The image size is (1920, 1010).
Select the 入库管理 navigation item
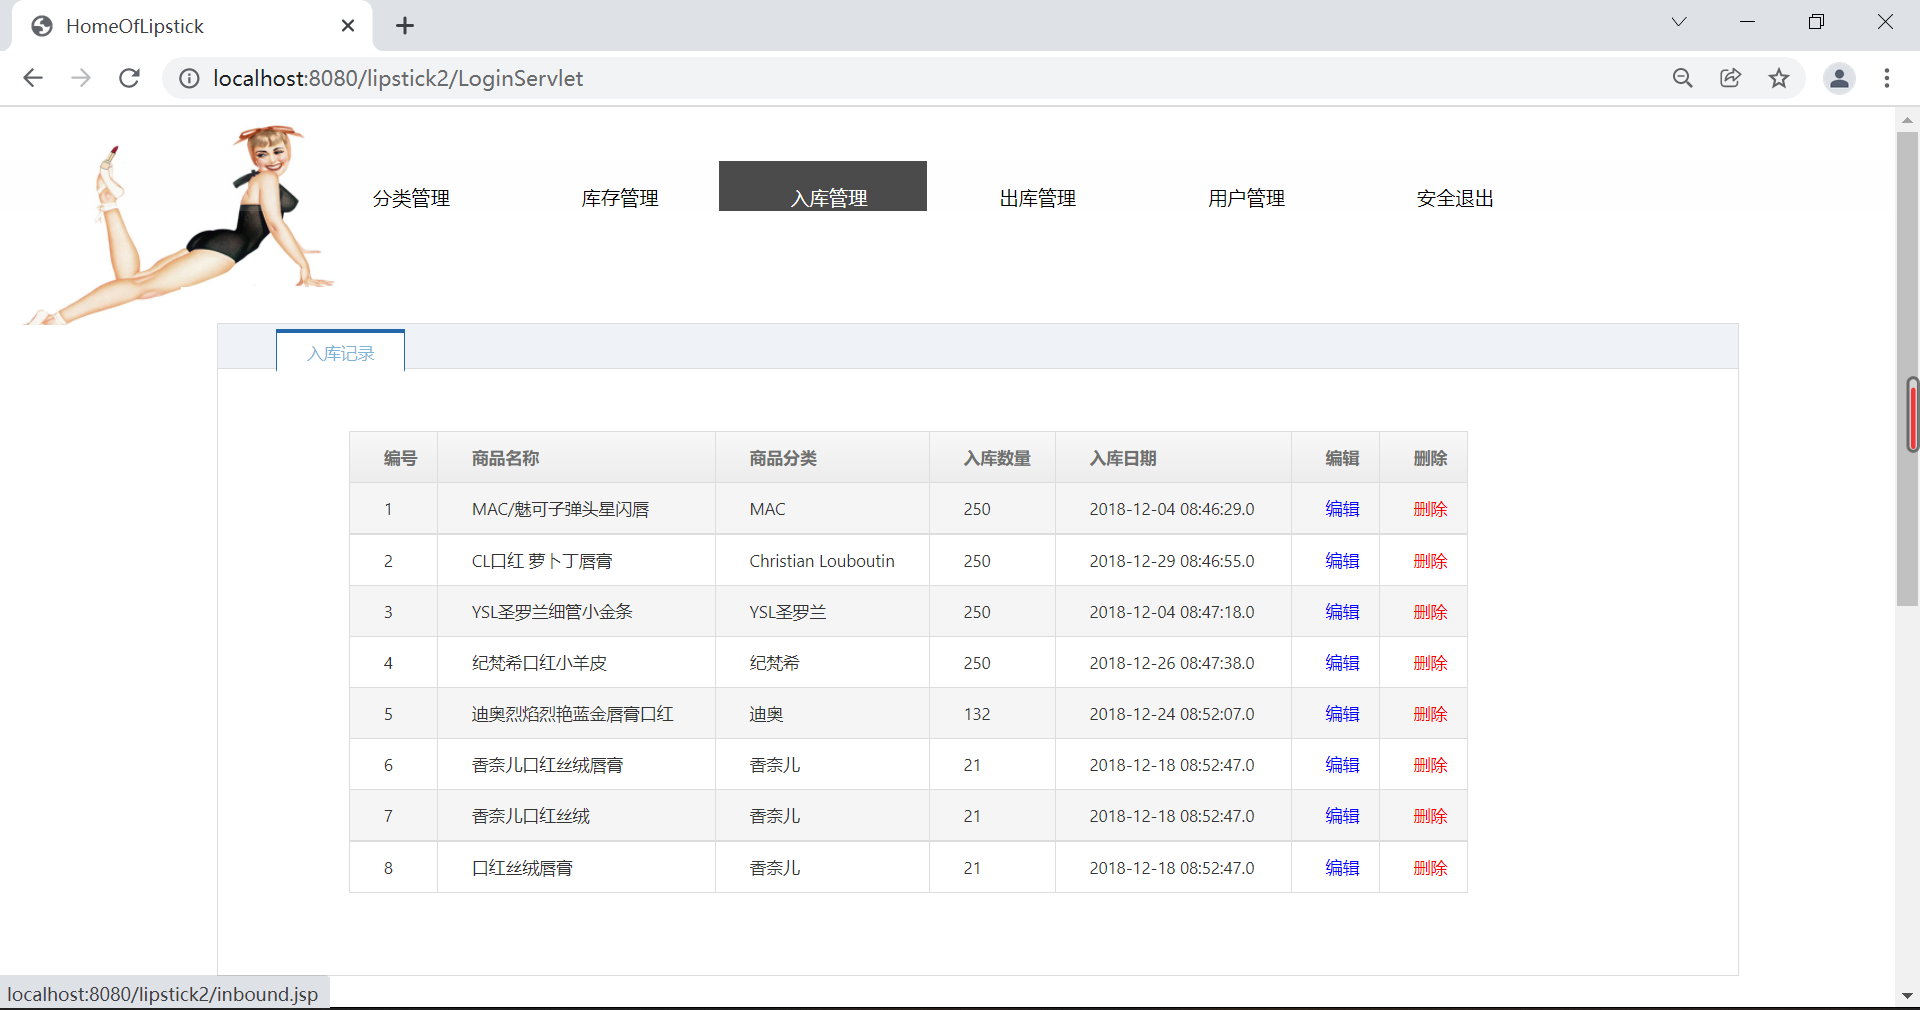[x=823, y=186]
